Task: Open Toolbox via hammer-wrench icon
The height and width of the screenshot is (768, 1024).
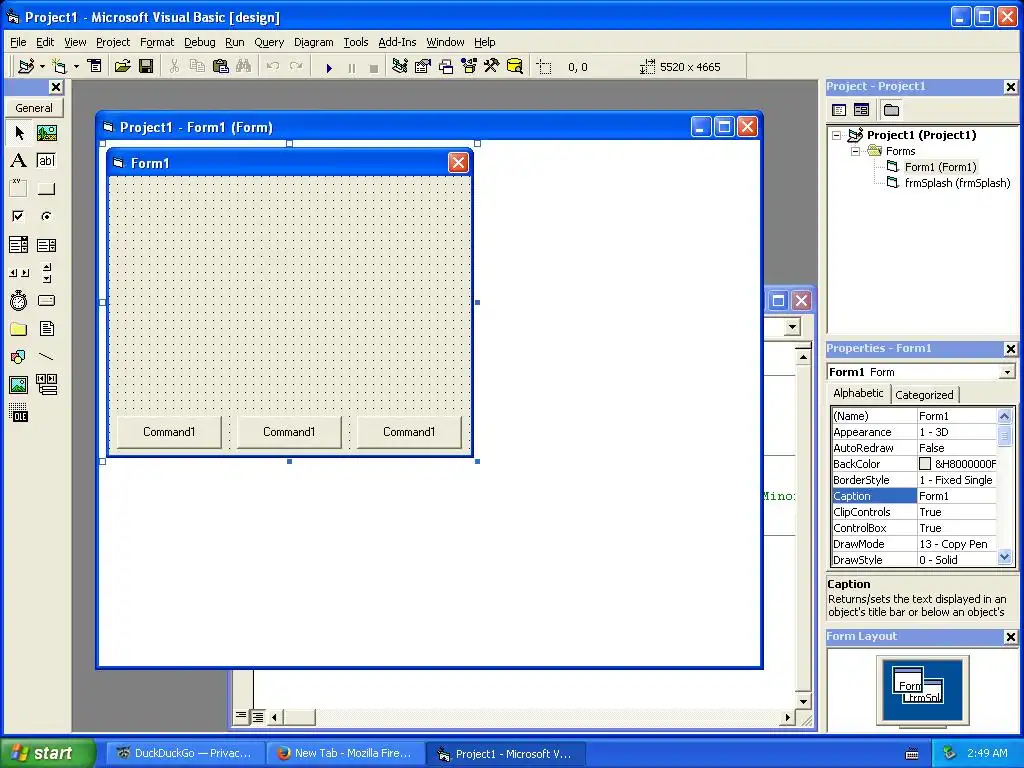Action: pos(492,67)
